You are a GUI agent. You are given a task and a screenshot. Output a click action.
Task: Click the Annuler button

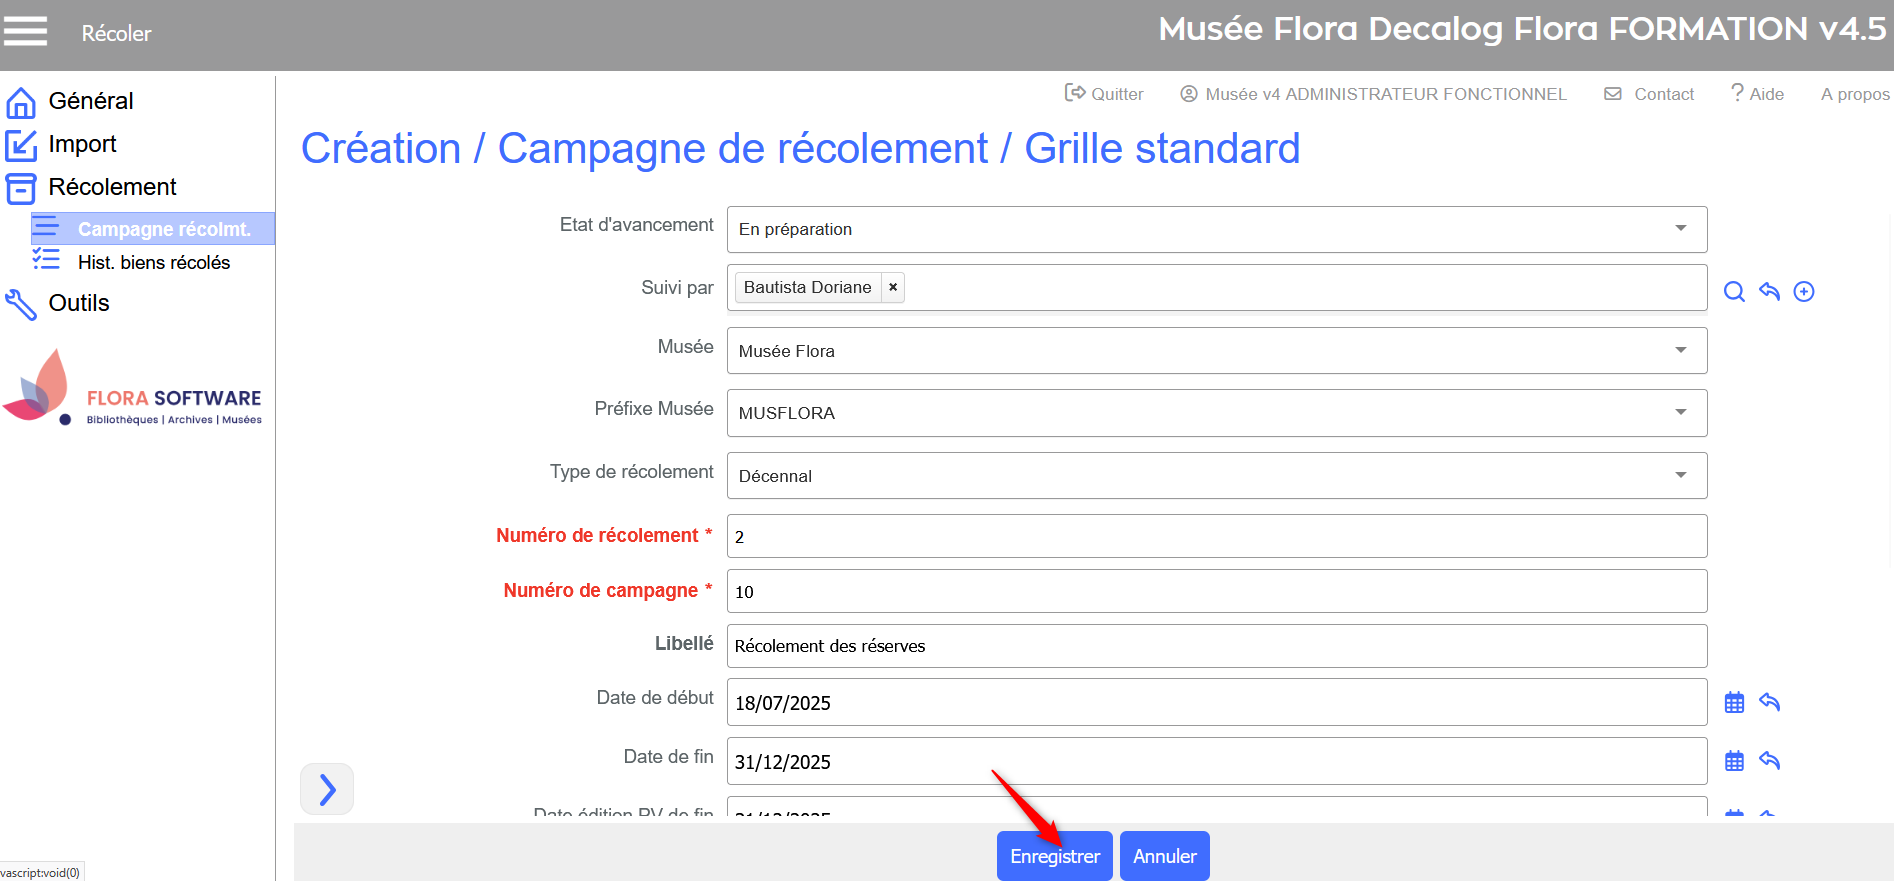(x=1164, y=856)
